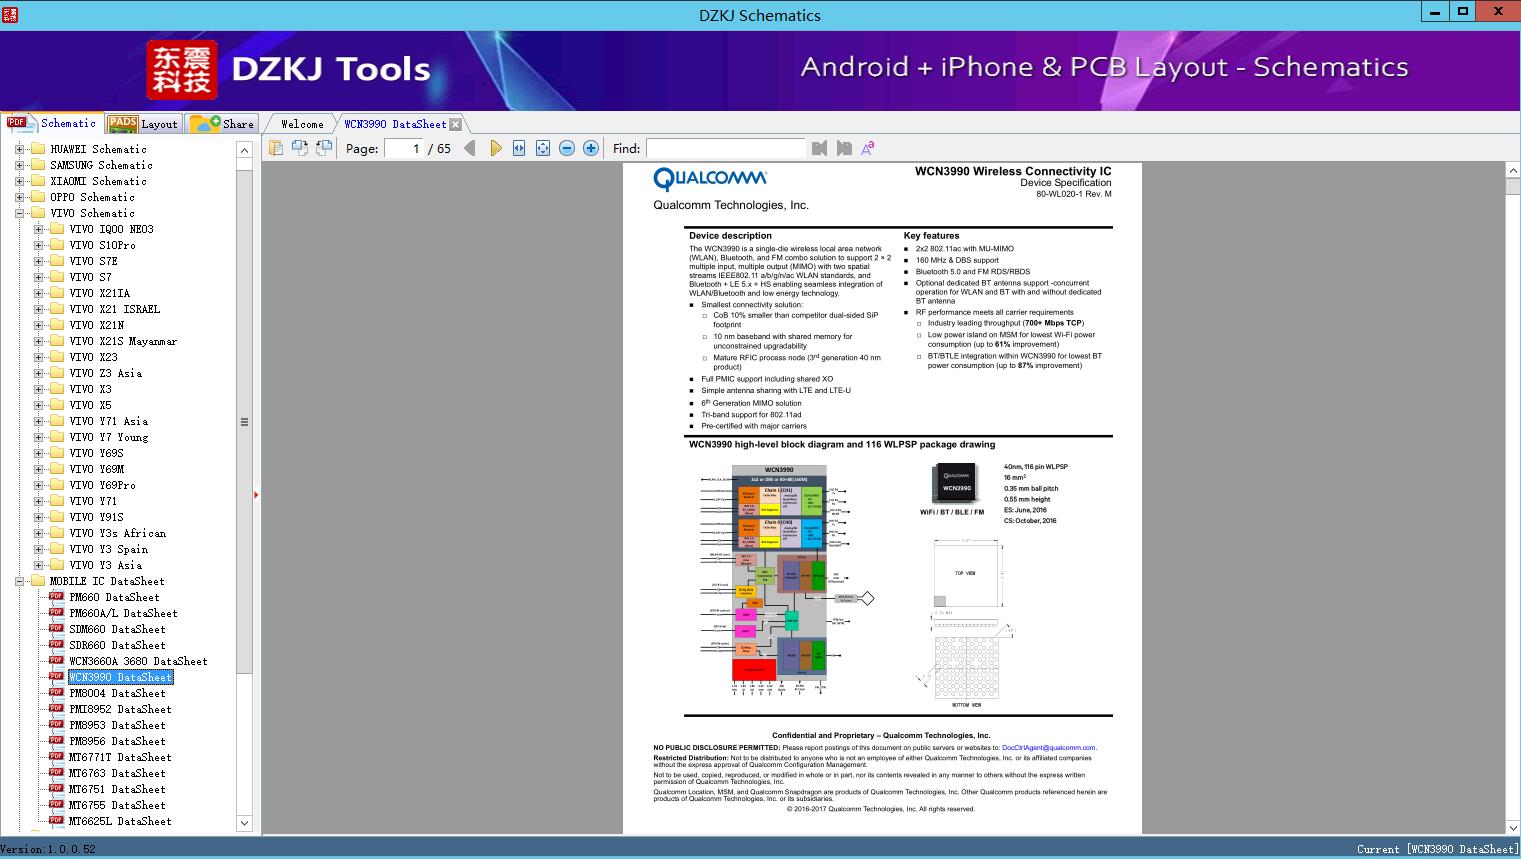
Task: Close the WCN3990 DataSheet tab
Action: click(x=456, y=124)
